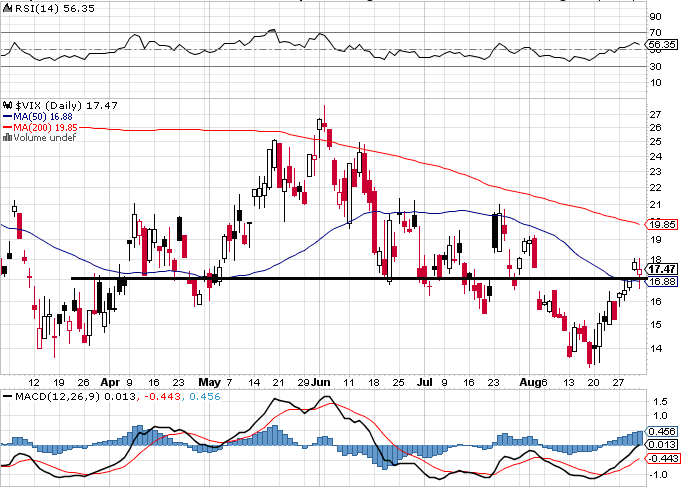The image size is (685, 487).
Task: Select the RSI(14) 56.35 label
Action: 55,8
